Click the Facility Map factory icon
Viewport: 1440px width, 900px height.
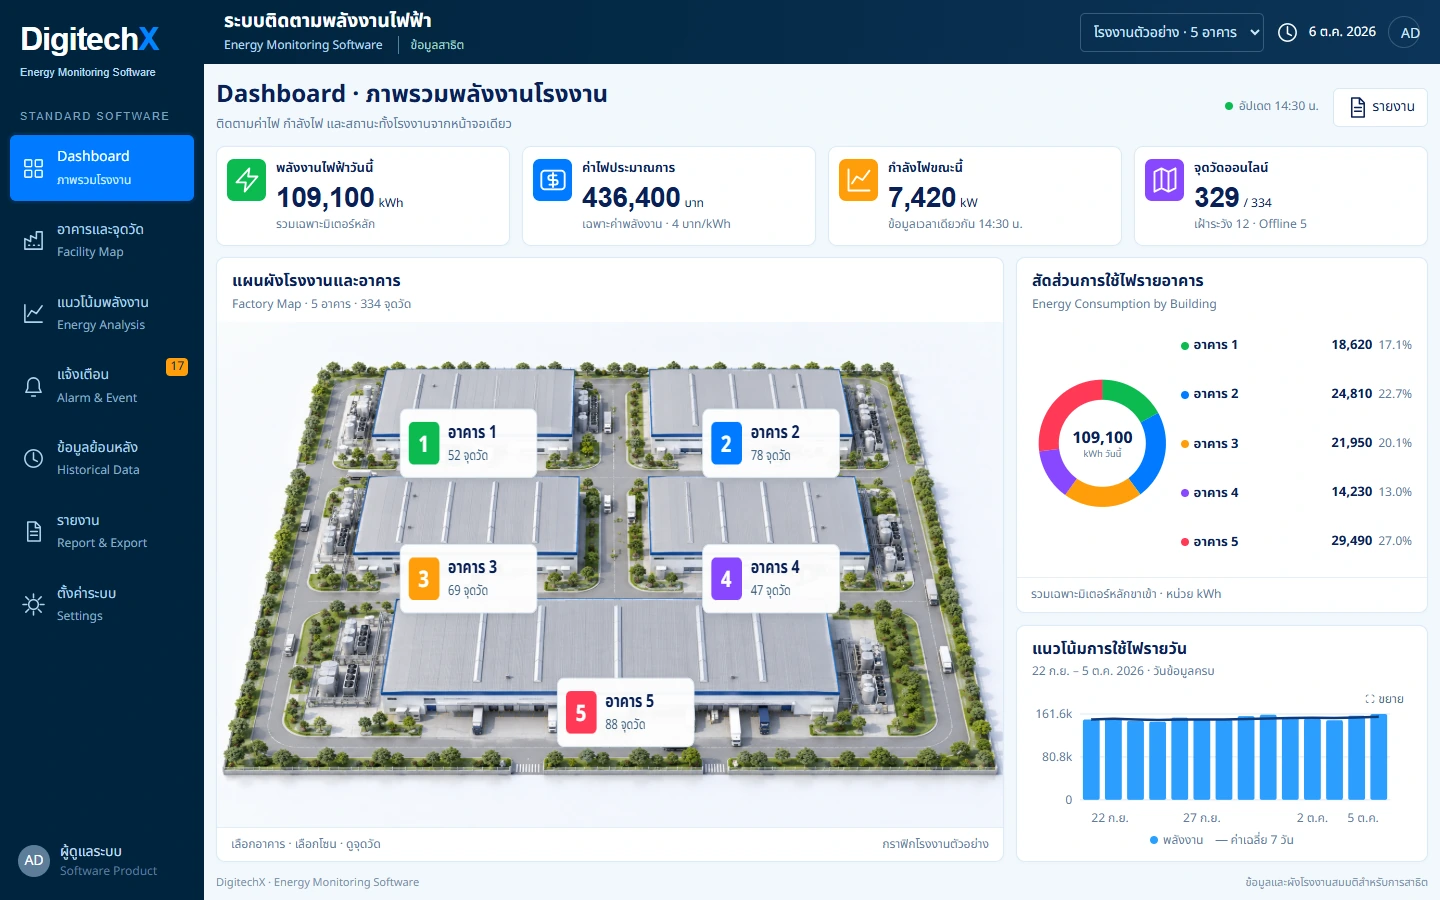(x=33, y=240)
